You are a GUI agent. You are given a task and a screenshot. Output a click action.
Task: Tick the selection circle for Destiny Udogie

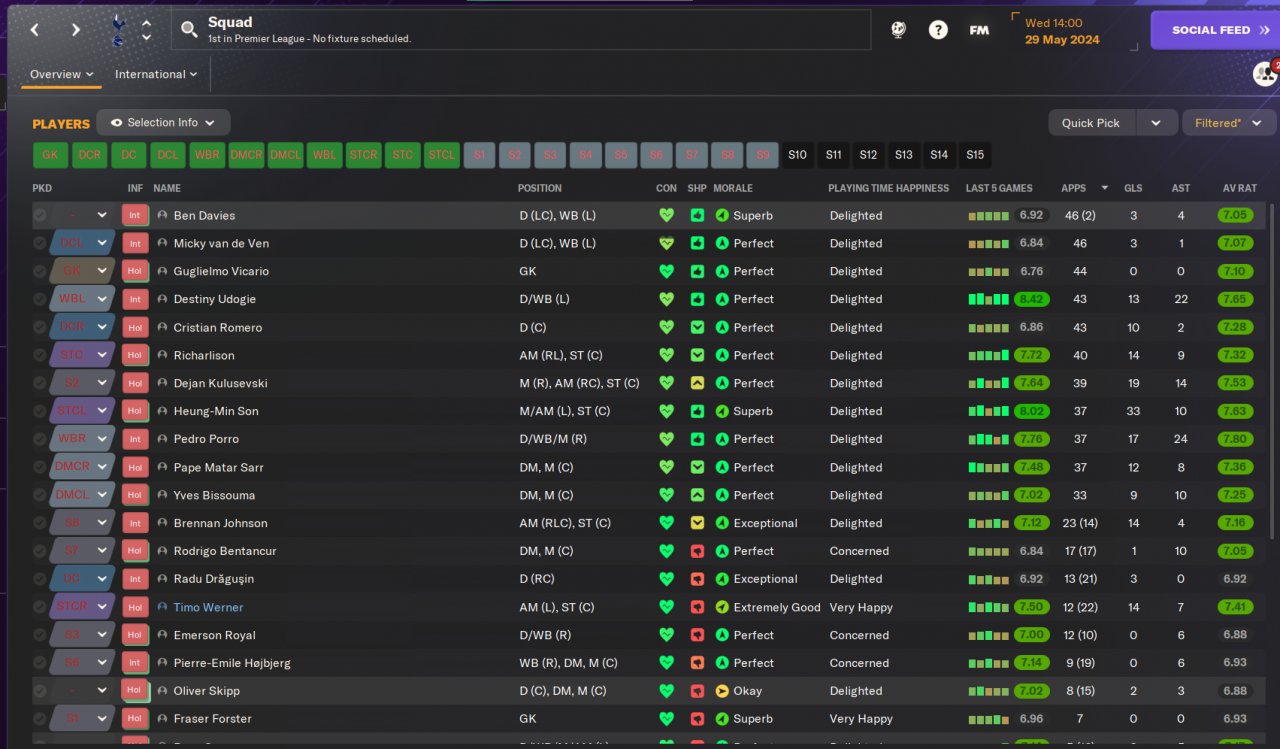pyautogui.click(x=40, y=299)
